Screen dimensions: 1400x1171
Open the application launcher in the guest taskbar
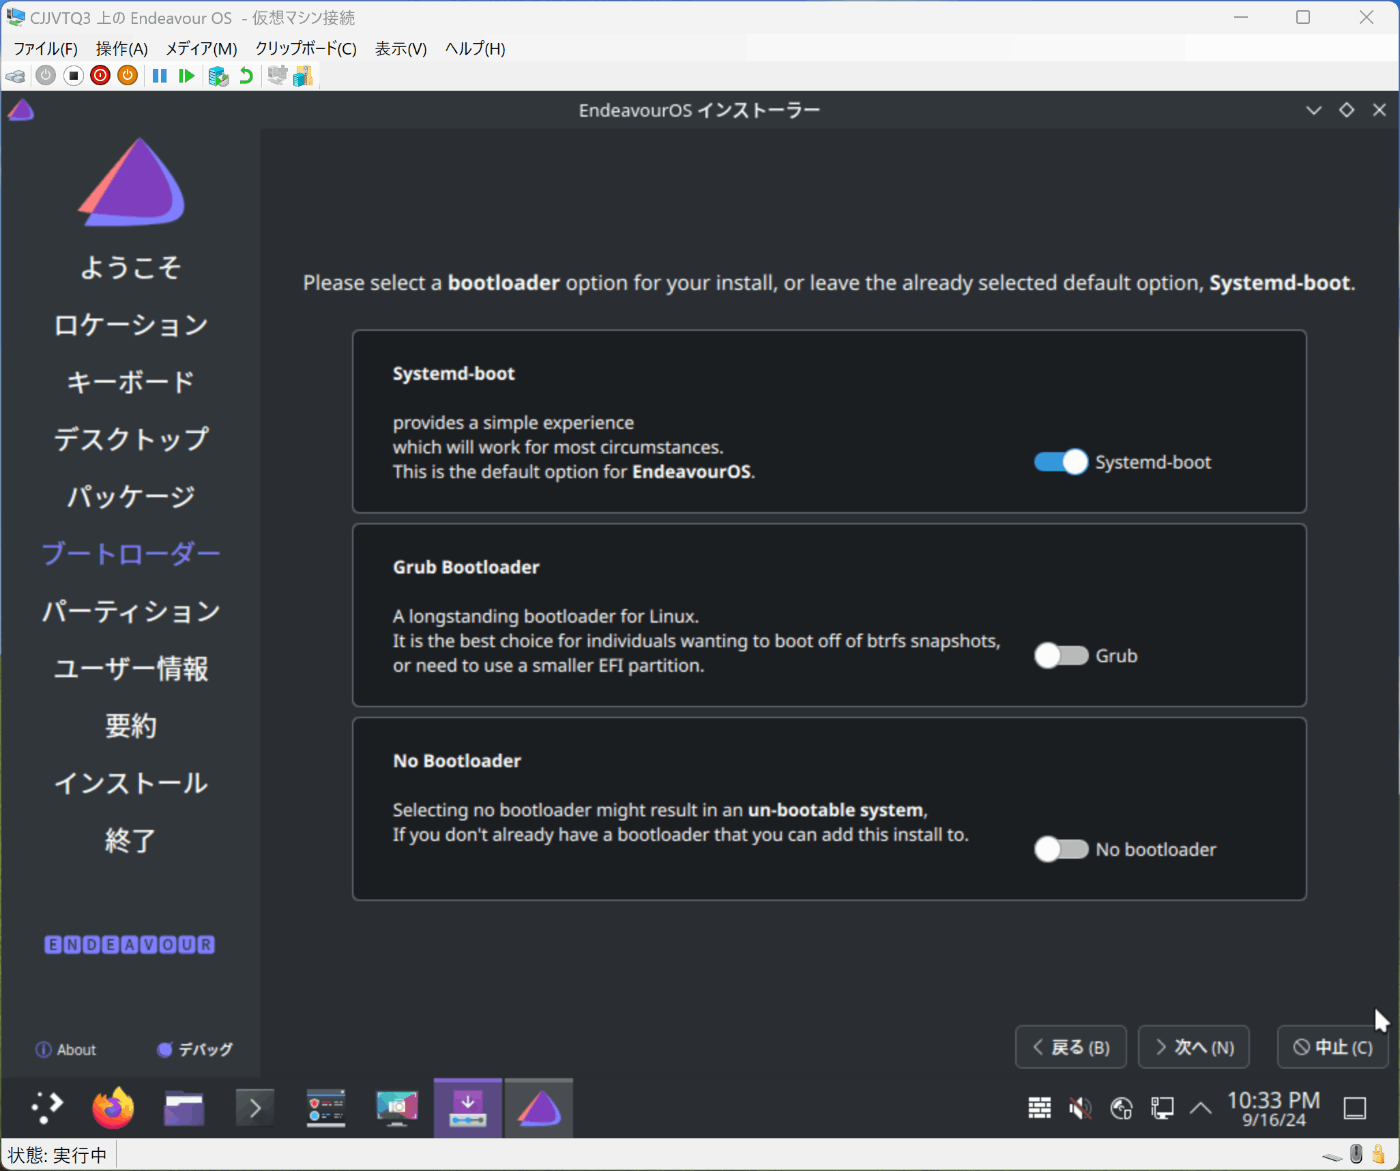[x=47, y=1107]
